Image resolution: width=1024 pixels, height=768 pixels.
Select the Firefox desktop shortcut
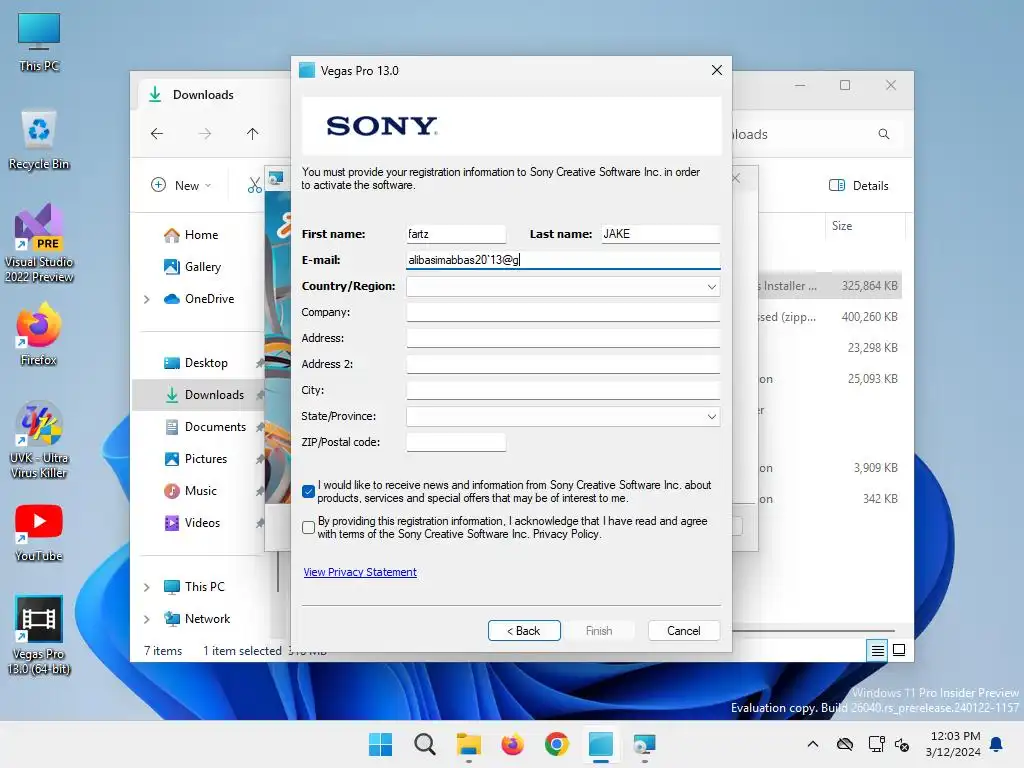[x=39, y=334]
